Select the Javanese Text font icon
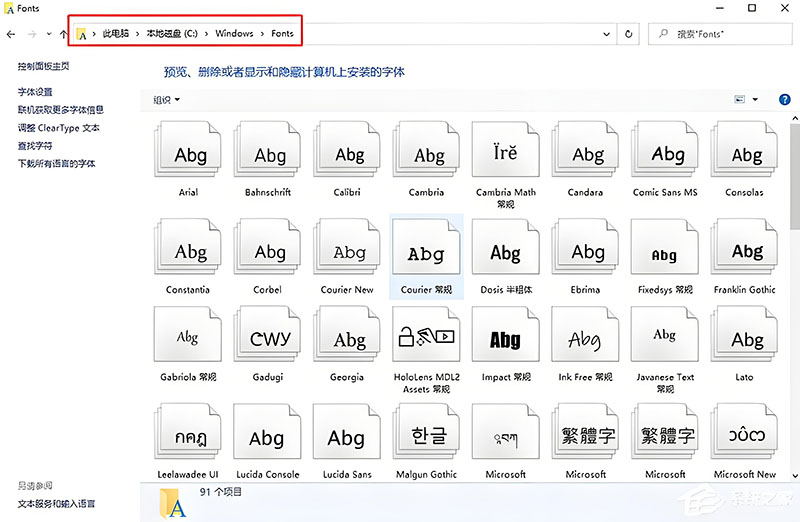The height and width of the screenshot is (522, 800). (x=665, y=334)
